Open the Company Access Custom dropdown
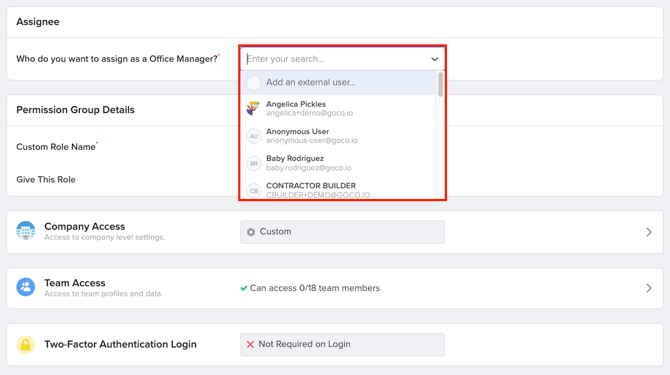Image resolution: width=670 pixels, height=375 pixels. (342, 232)
